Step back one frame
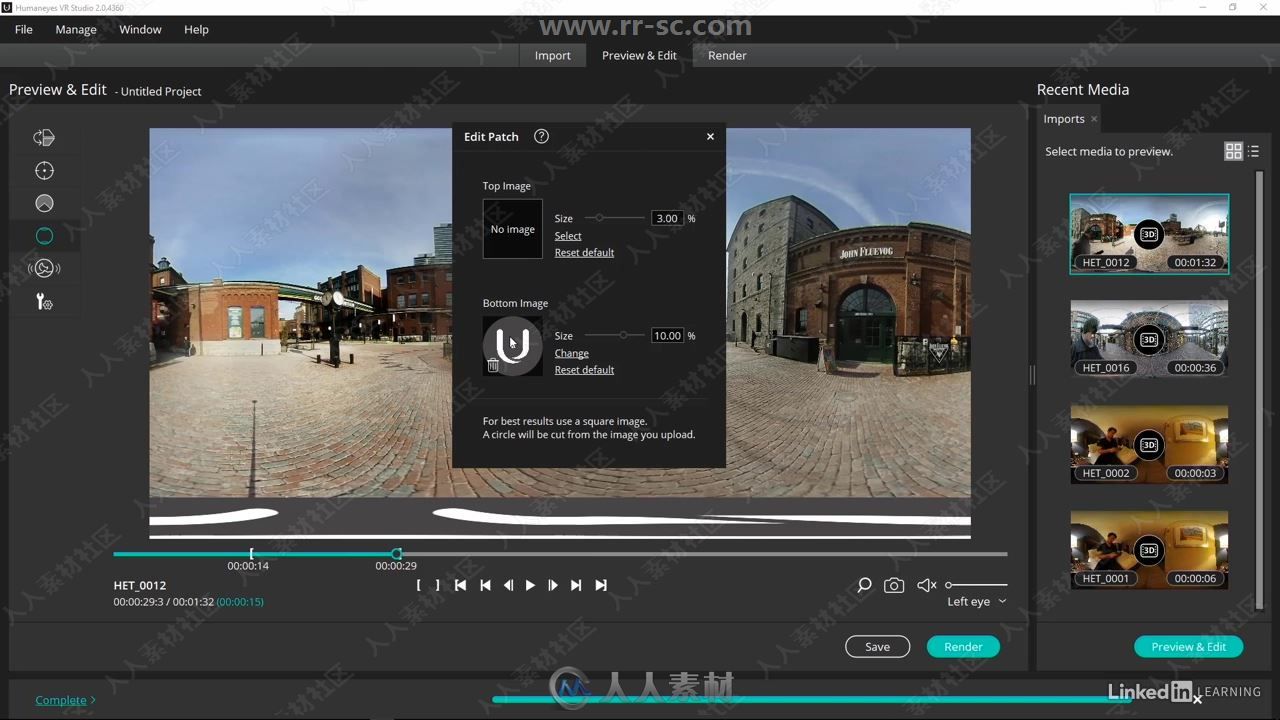The image size is (1280, 720). pos(508,585)
